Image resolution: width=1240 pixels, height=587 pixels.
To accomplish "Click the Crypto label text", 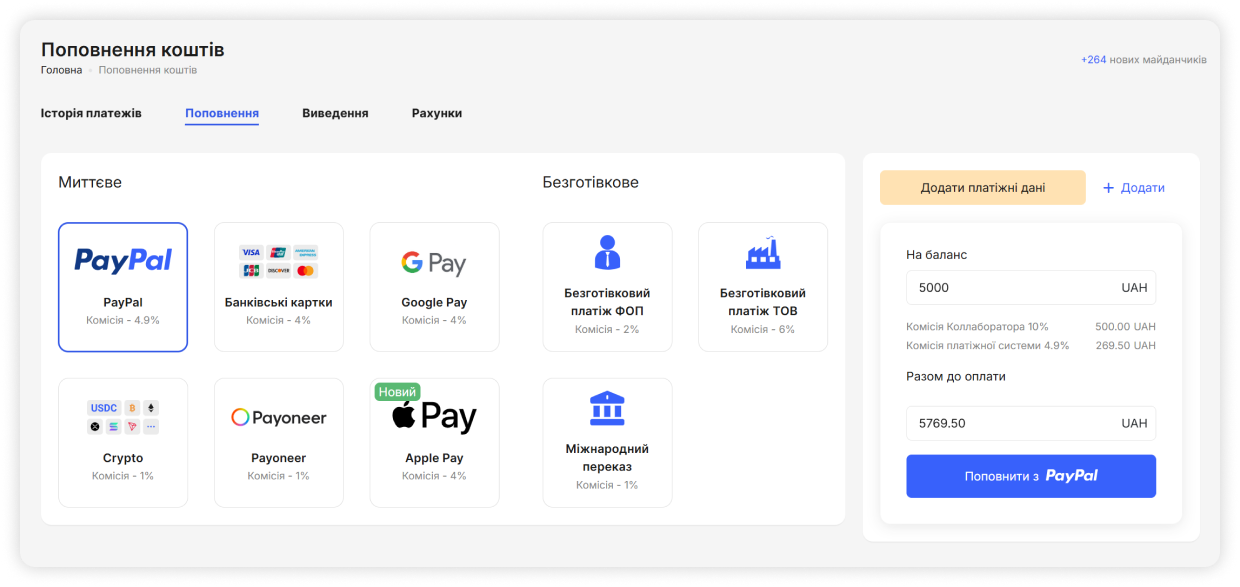I will [123, 458].
